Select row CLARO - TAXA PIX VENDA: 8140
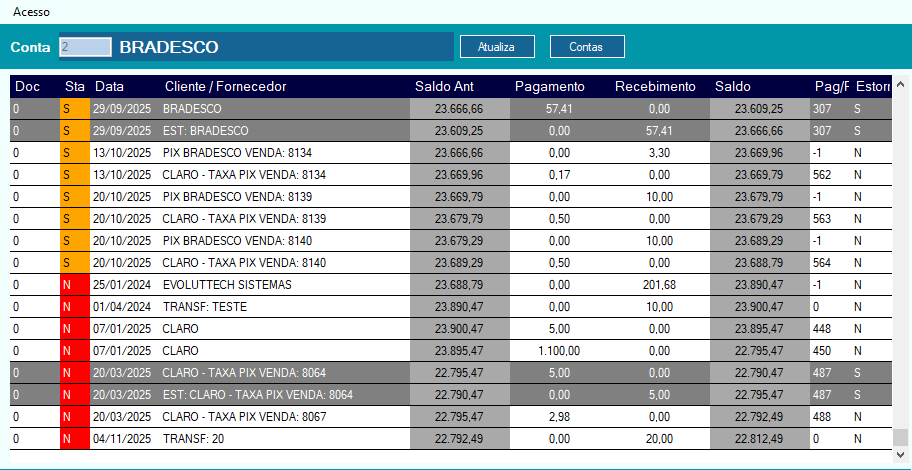 click(x=451, y=263)
